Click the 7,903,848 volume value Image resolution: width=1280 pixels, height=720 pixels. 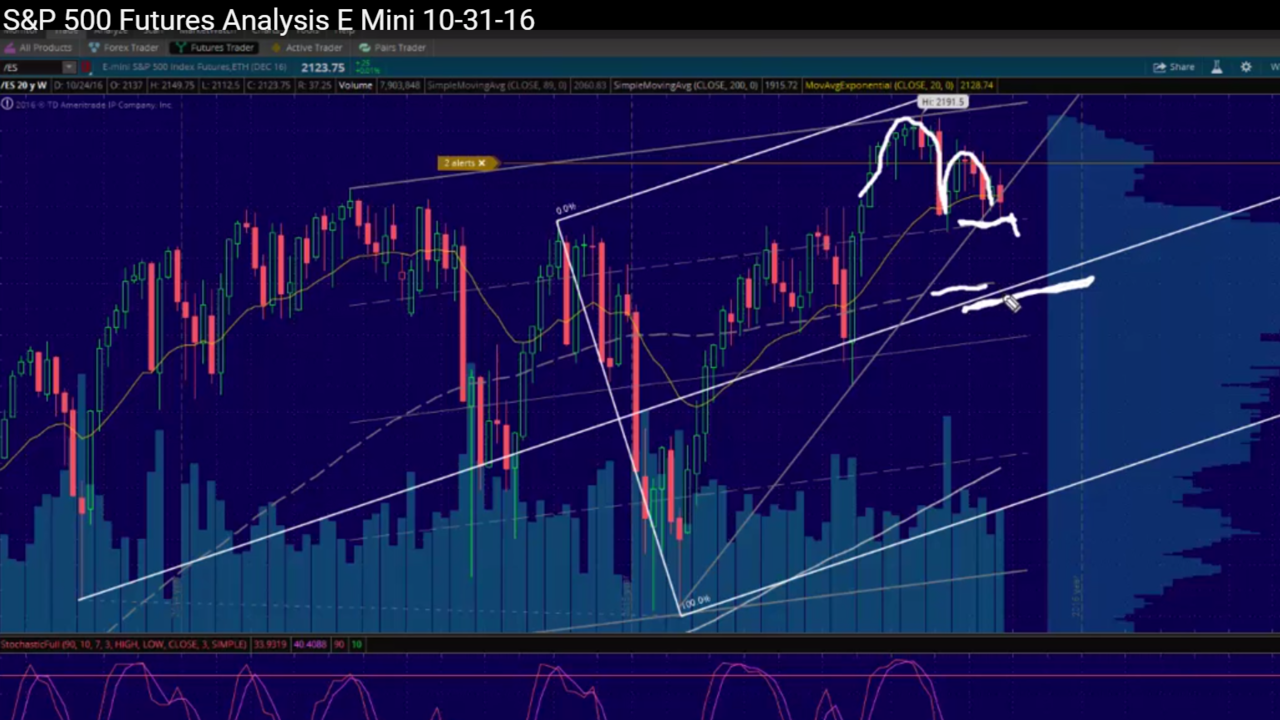point(400,85)
